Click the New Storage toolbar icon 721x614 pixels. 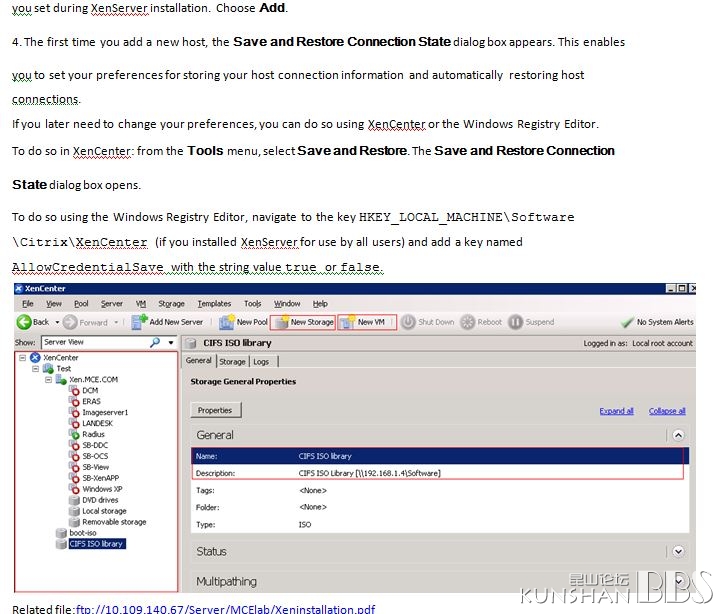coord(281,322)
